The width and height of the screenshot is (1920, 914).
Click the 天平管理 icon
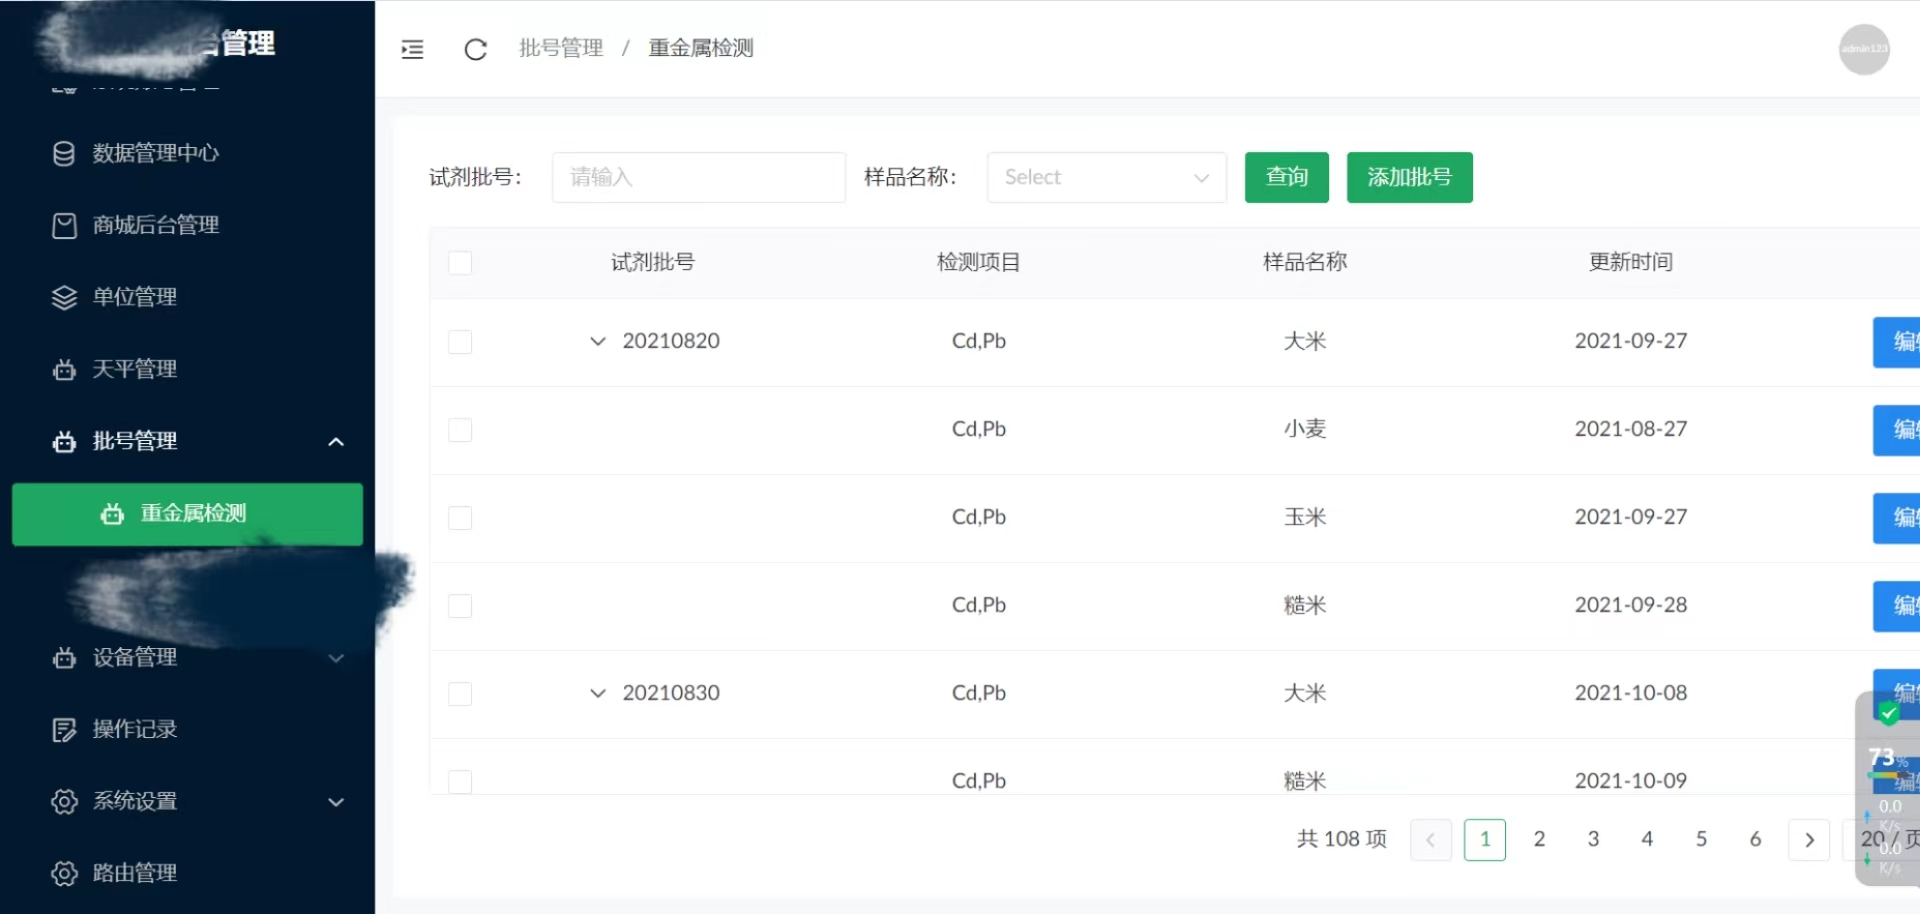point(64,369)
